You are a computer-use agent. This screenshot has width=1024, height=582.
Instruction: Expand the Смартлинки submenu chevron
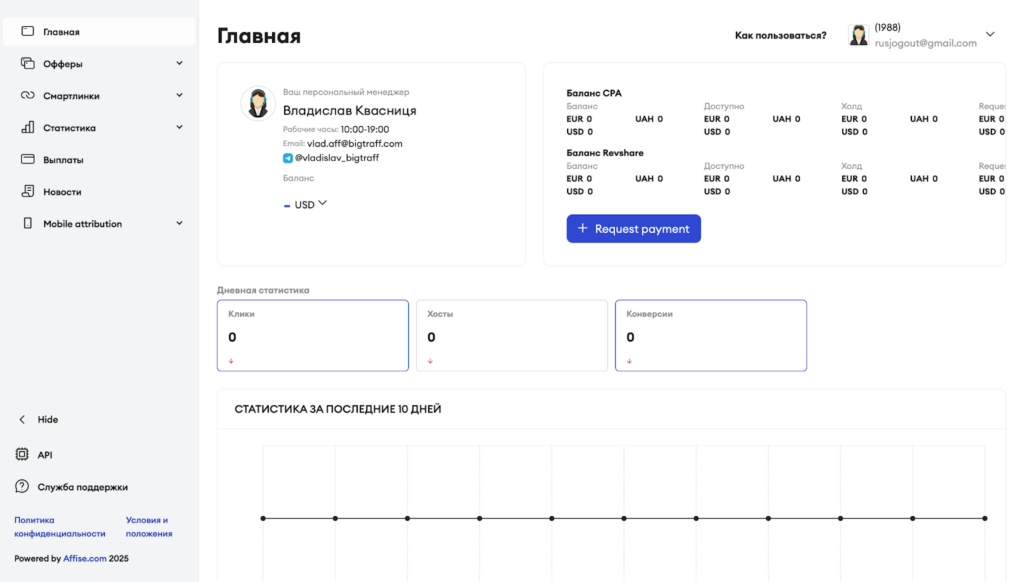(180, 95)
